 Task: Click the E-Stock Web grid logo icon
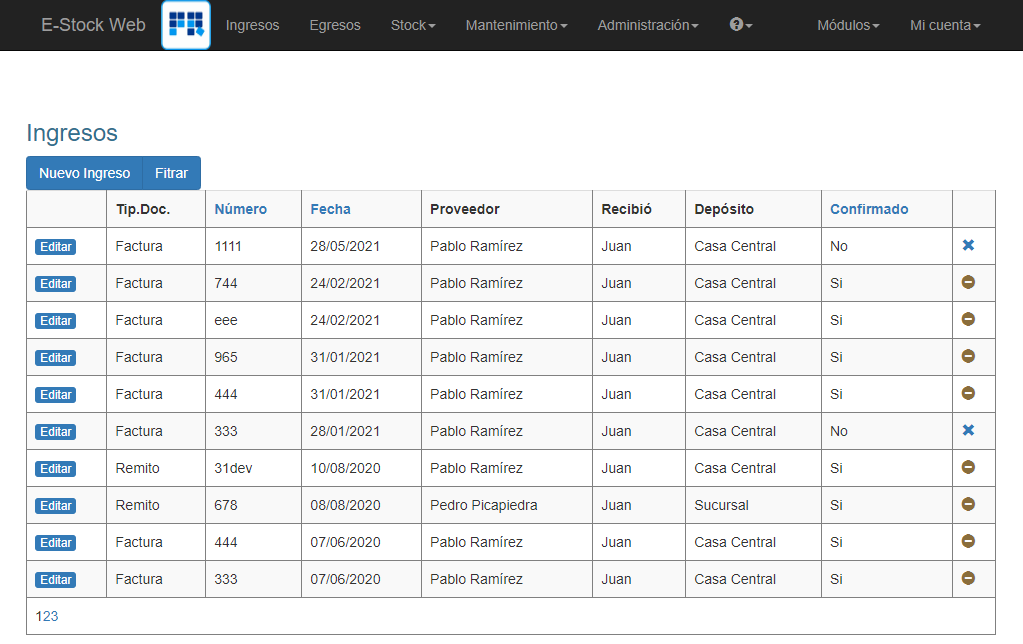(x=185, y=25)
